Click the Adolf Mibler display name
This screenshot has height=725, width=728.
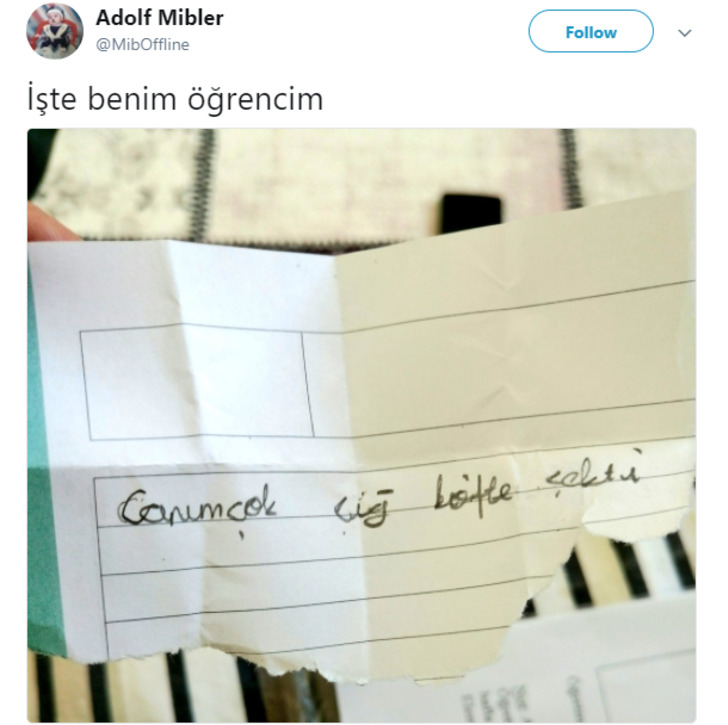coord(159,18)
